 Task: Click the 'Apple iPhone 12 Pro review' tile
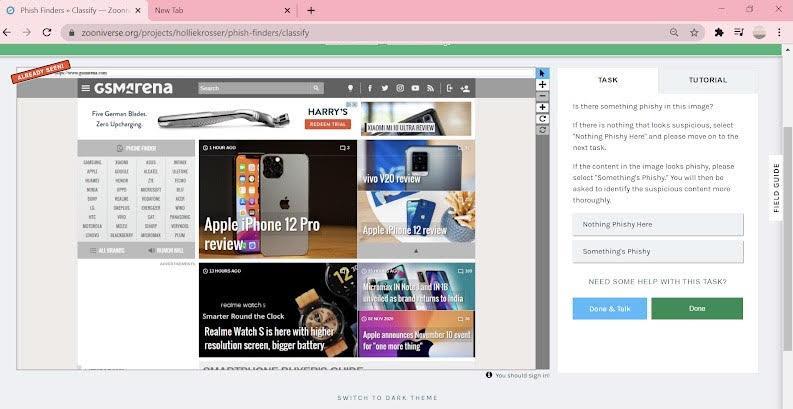[278, 199]
